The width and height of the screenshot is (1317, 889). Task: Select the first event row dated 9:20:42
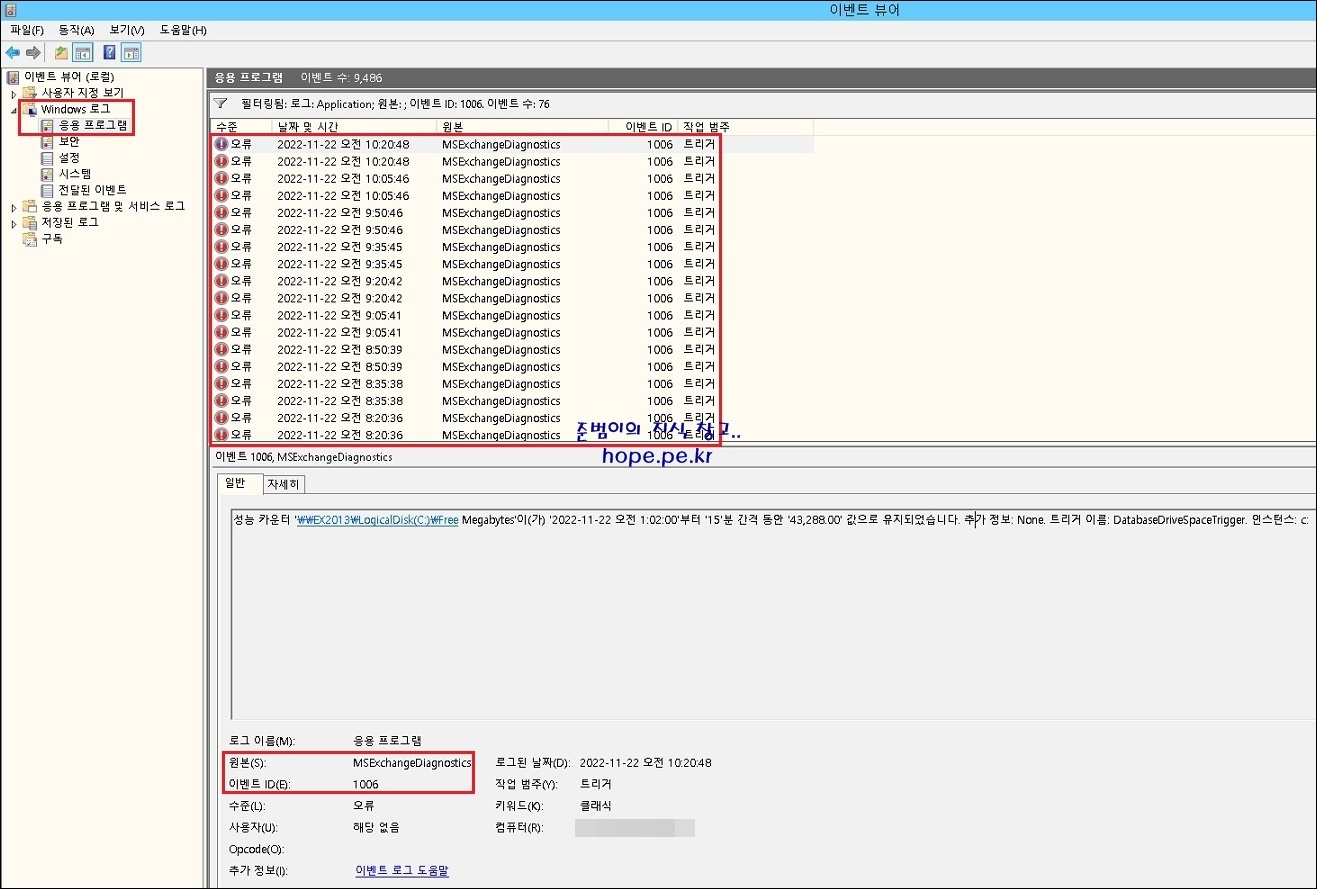tap(512, 281)
